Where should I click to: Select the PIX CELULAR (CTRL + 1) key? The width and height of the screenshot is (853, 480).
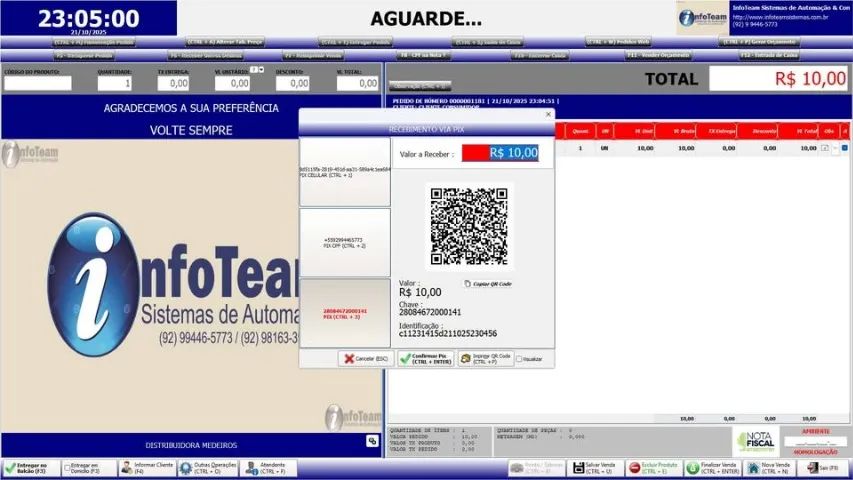pos(345,172)
